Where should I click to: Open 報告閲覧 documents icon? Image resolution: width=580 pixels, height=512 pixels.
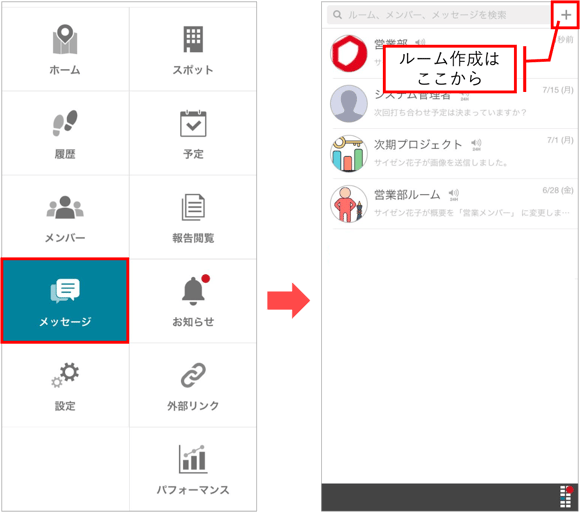pyautogui.click(x=193, y=207)
